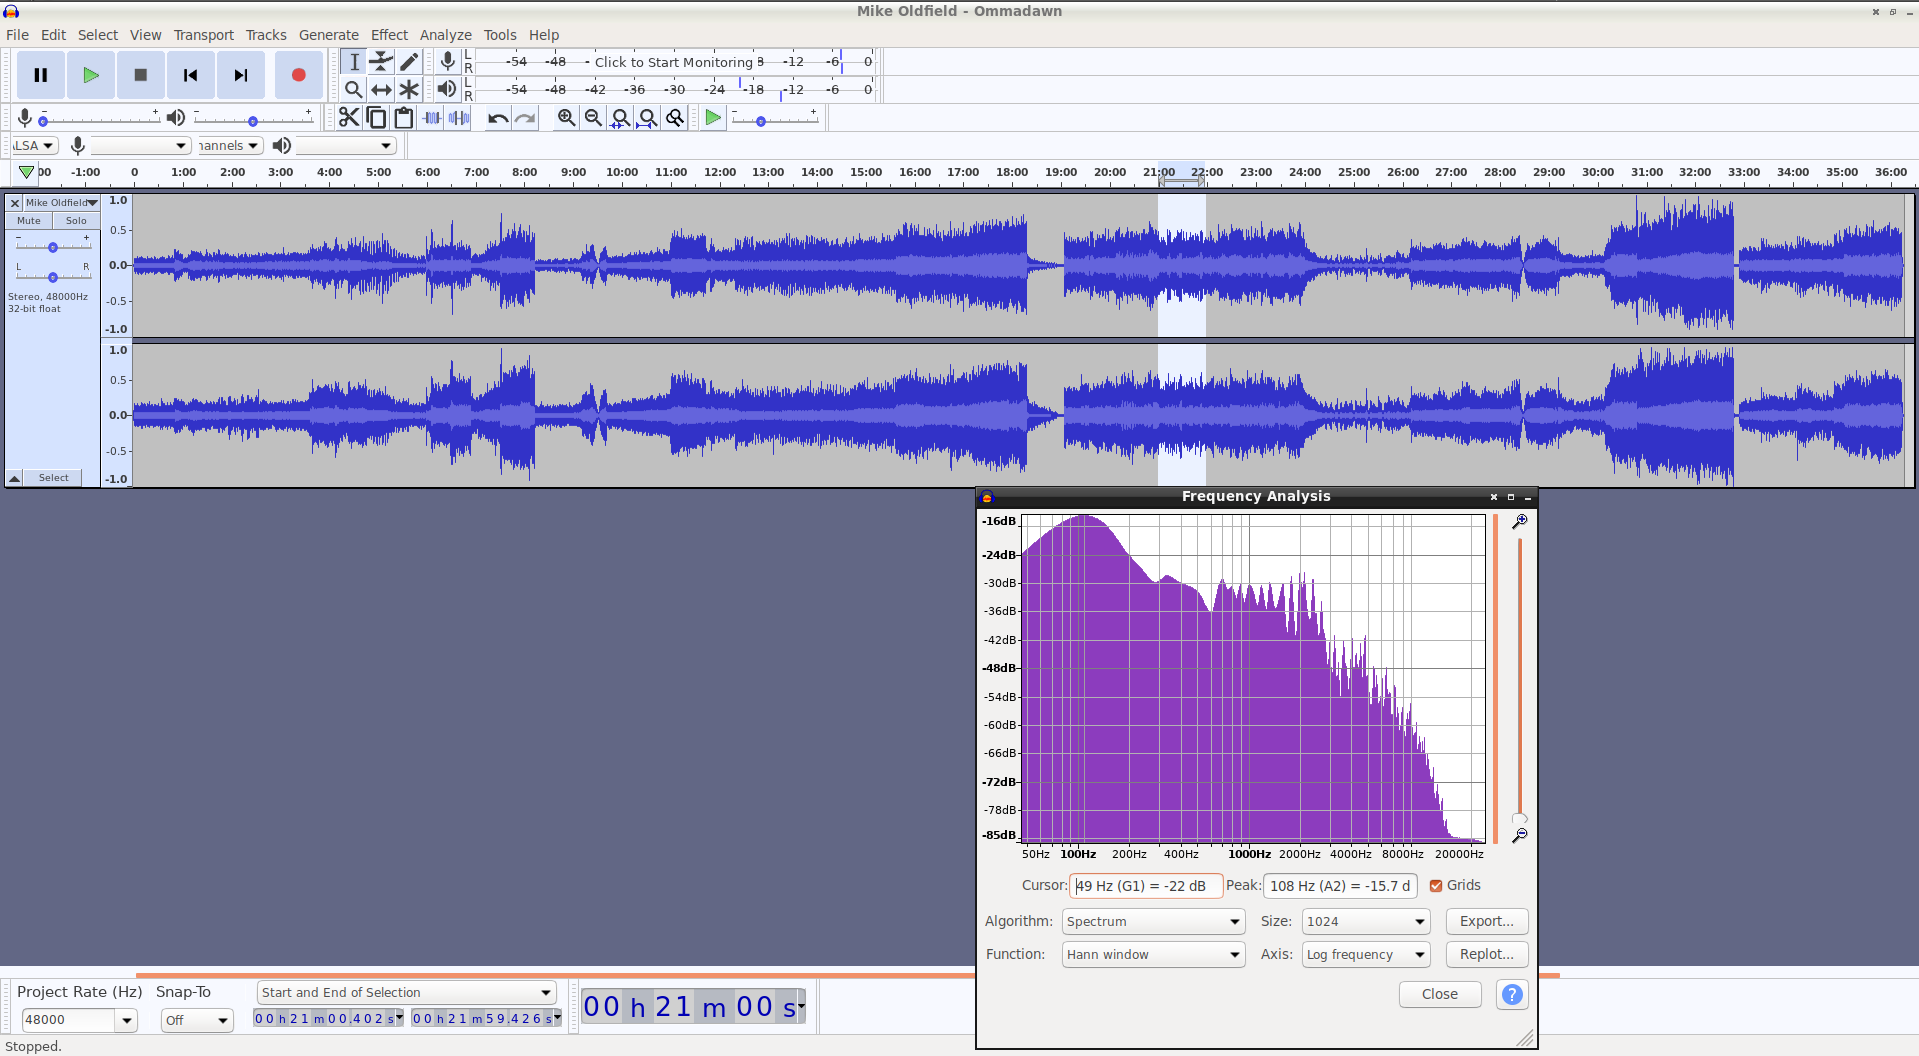This screenshot has height=1056, width=1919.
Task: Open the Transport menu
Action: pyautogui.click(x=204, y=35)
